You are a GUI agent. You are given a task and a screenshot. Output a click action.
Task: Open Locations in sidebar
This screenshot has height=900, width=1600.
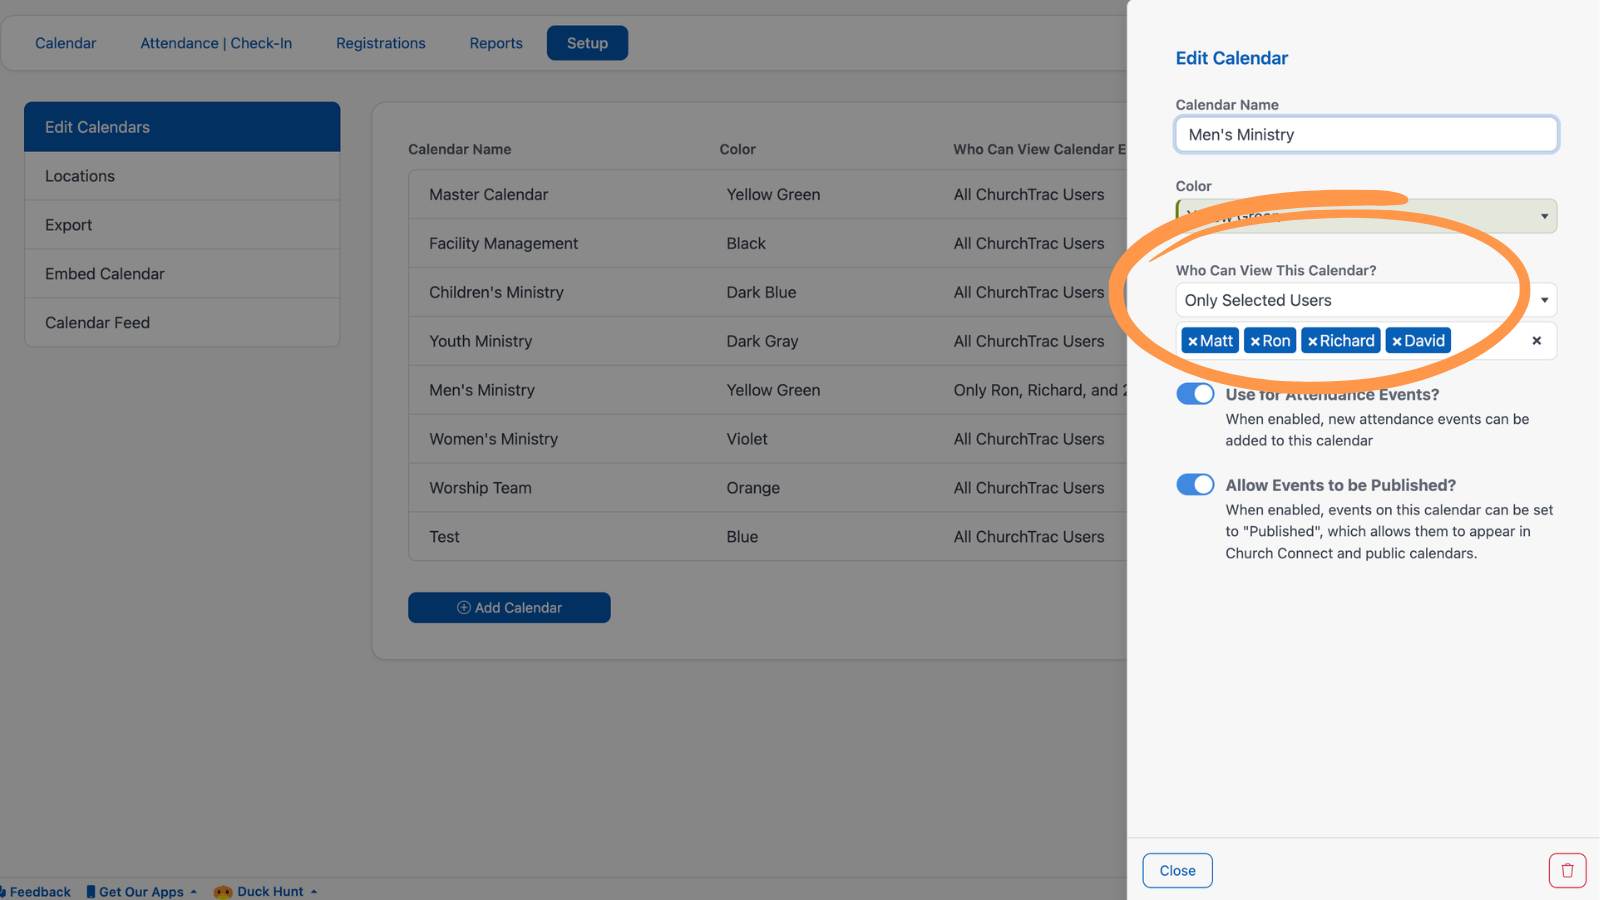(x=182, y=176)
